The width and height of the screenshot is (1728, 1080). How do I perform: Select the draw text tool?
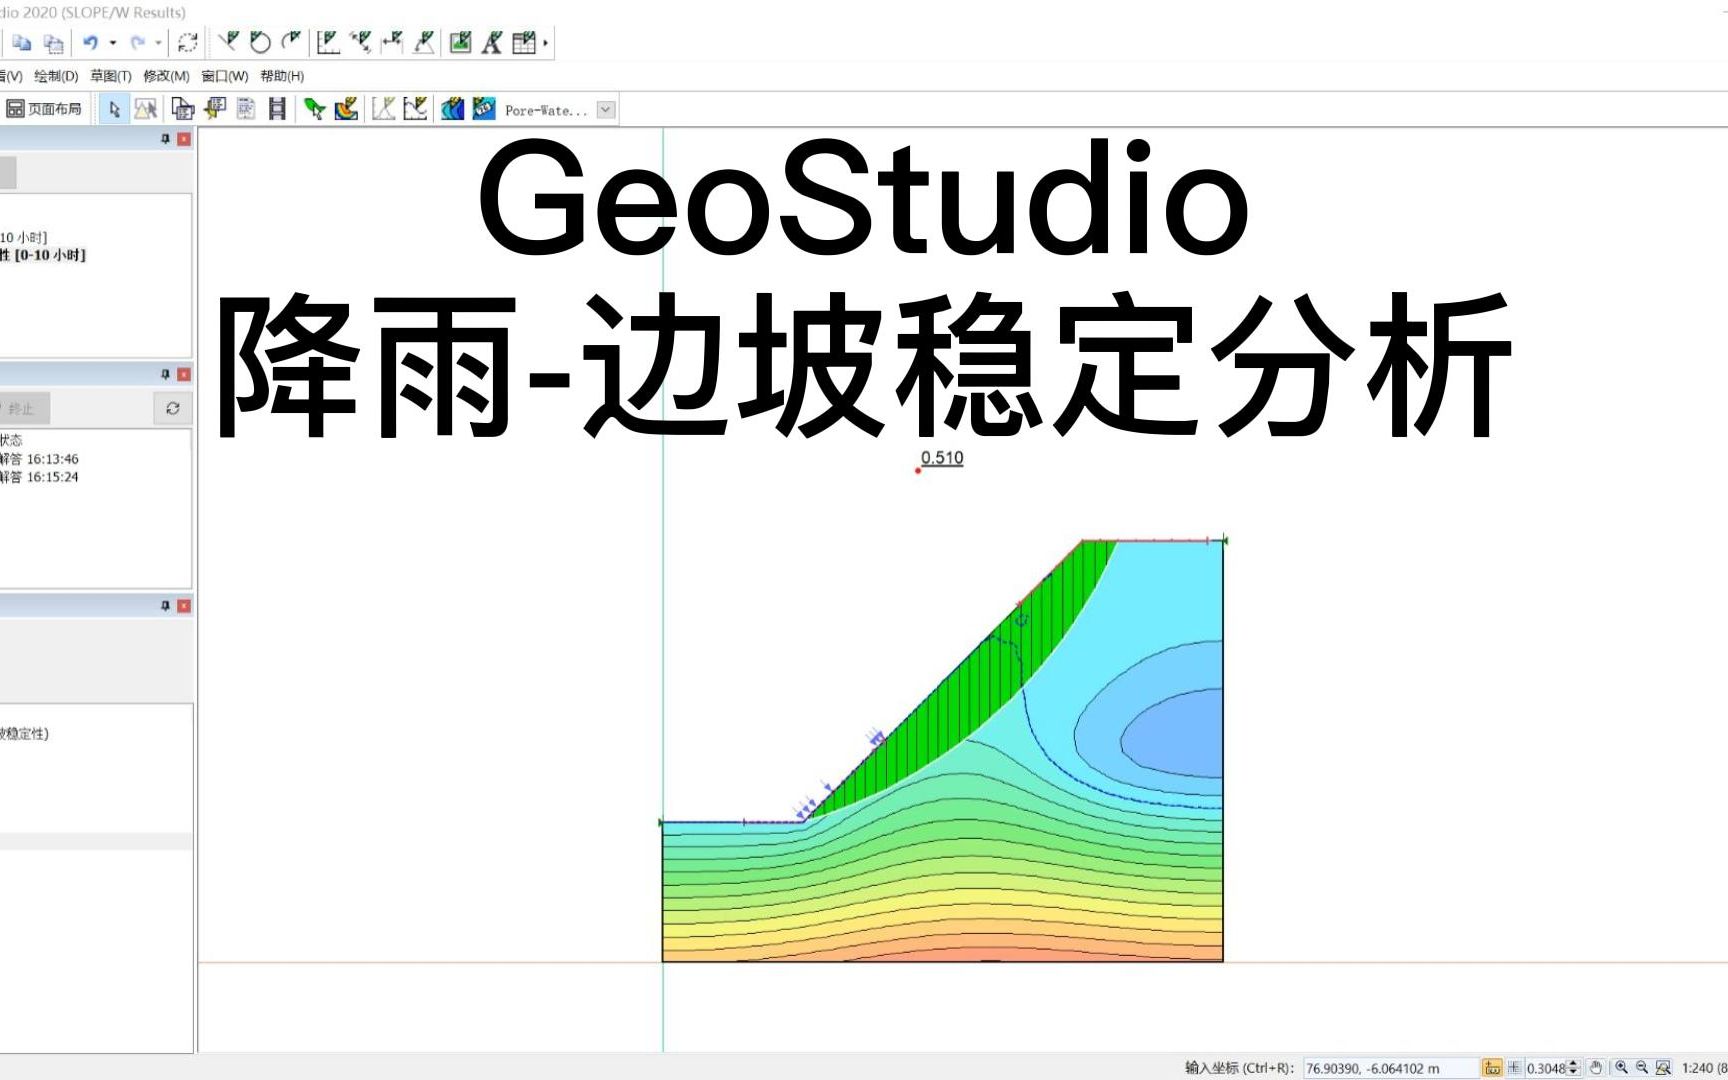(490, 44)
